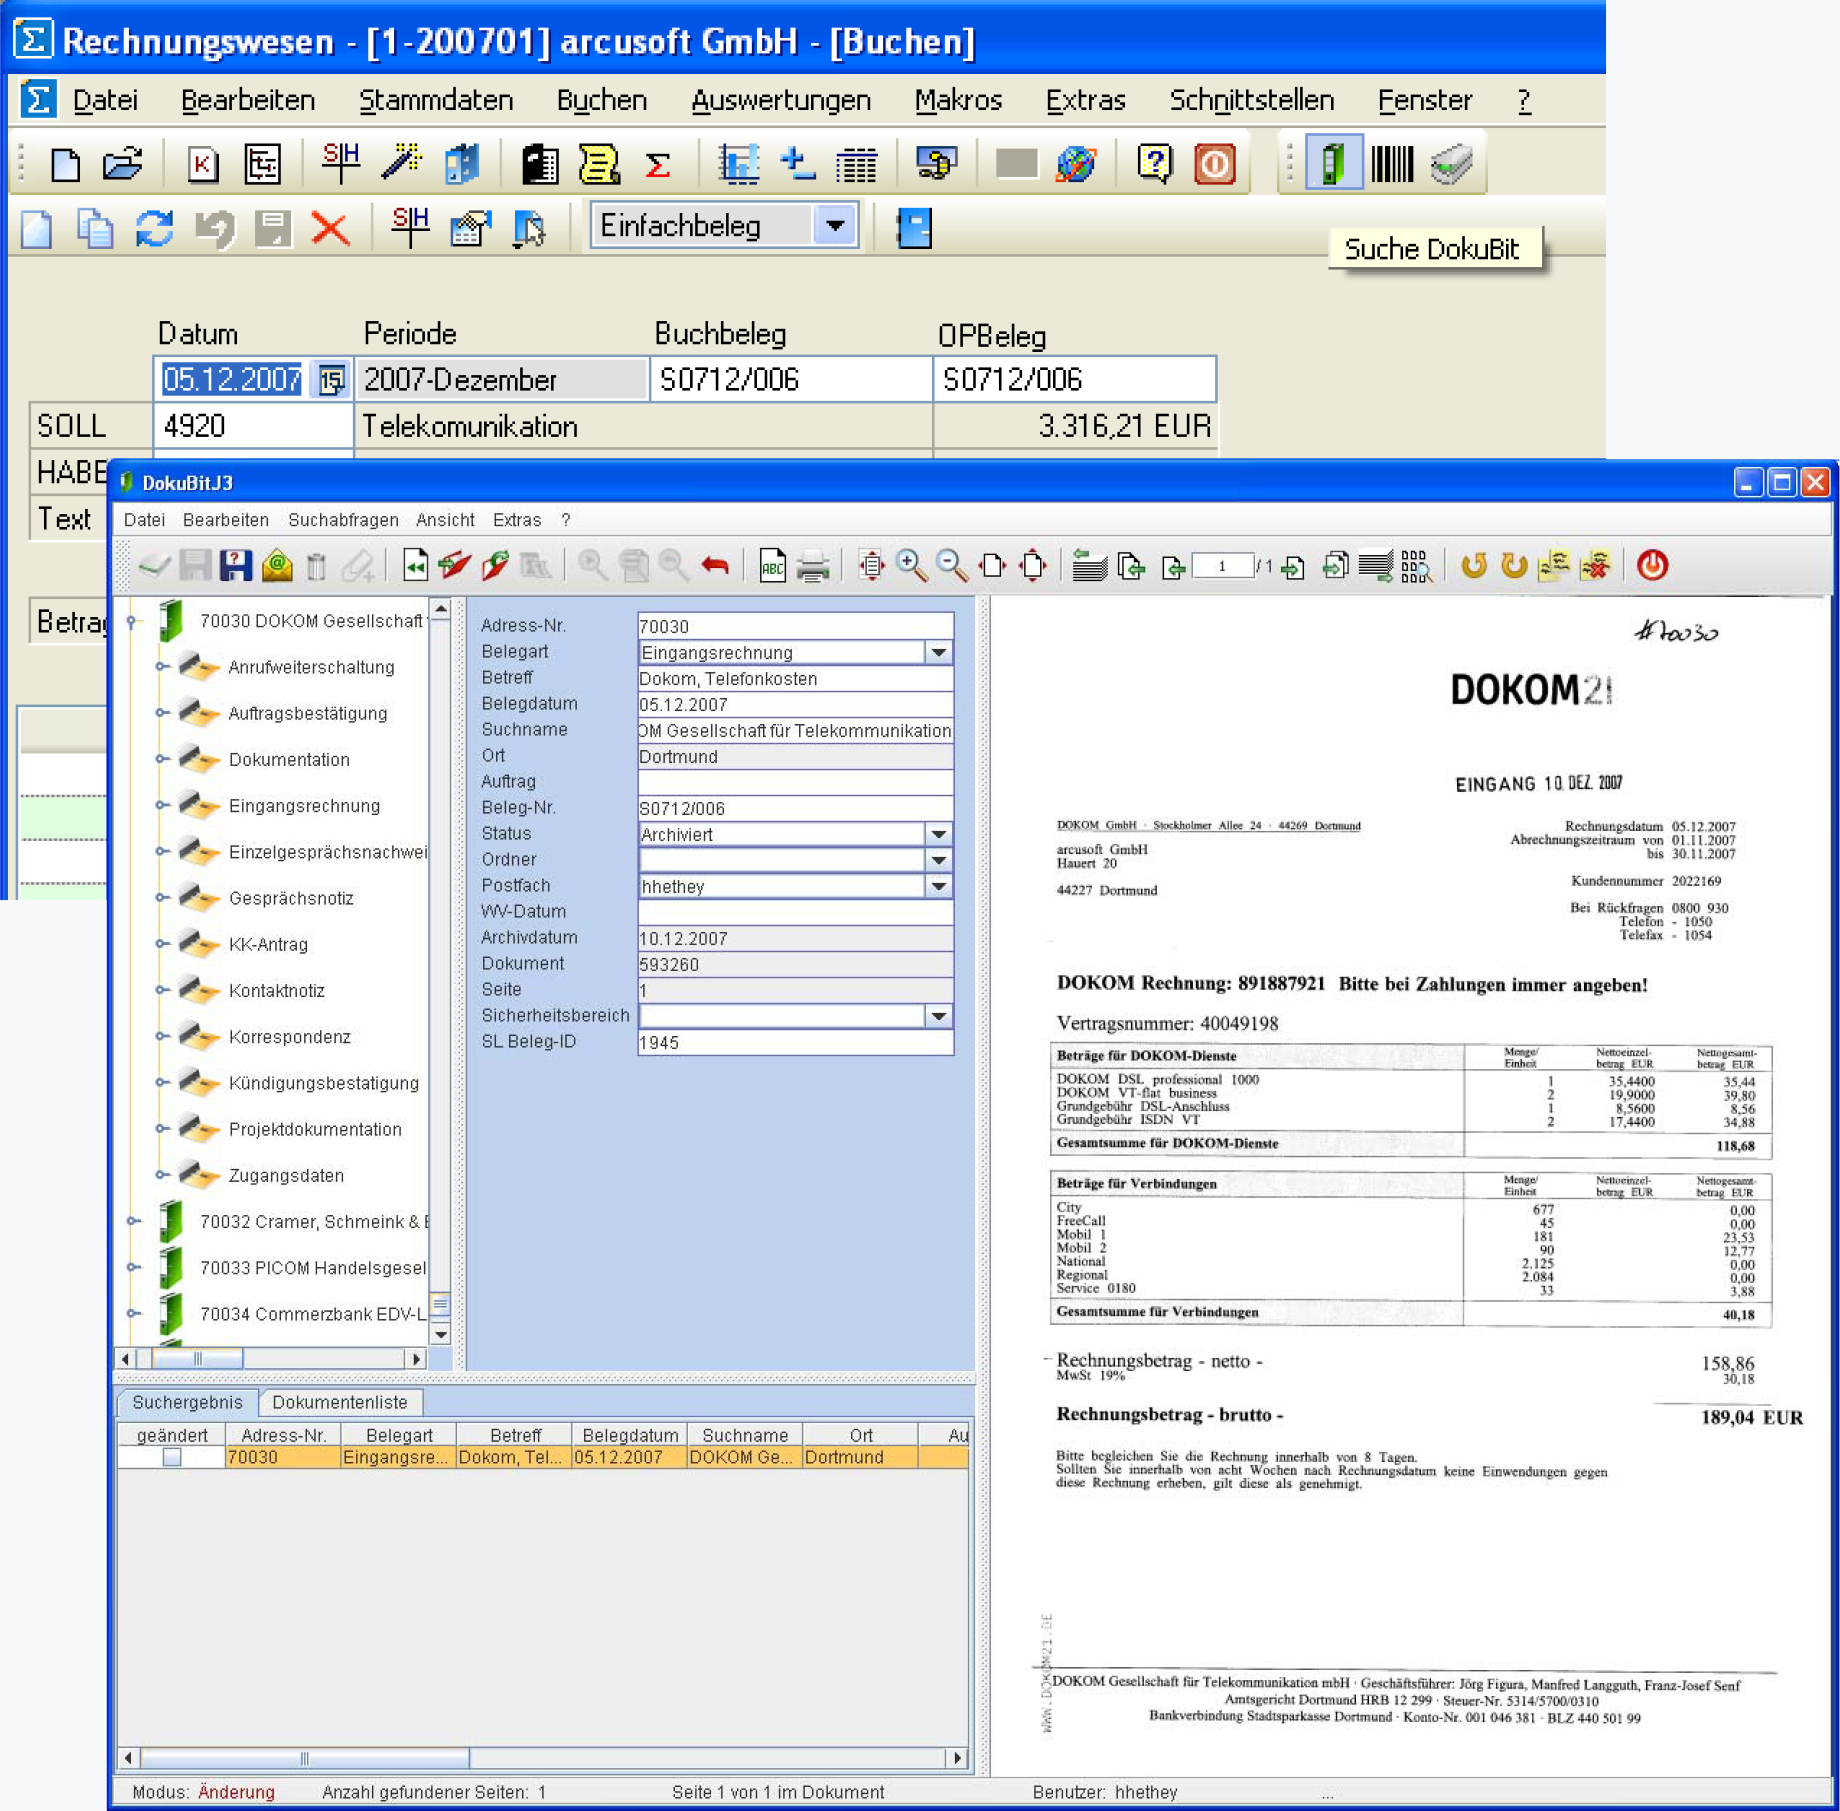Open the Belegart dropdown
Image resolution: width=1840 pixels, height=1811 pixels.
point(938,652)
